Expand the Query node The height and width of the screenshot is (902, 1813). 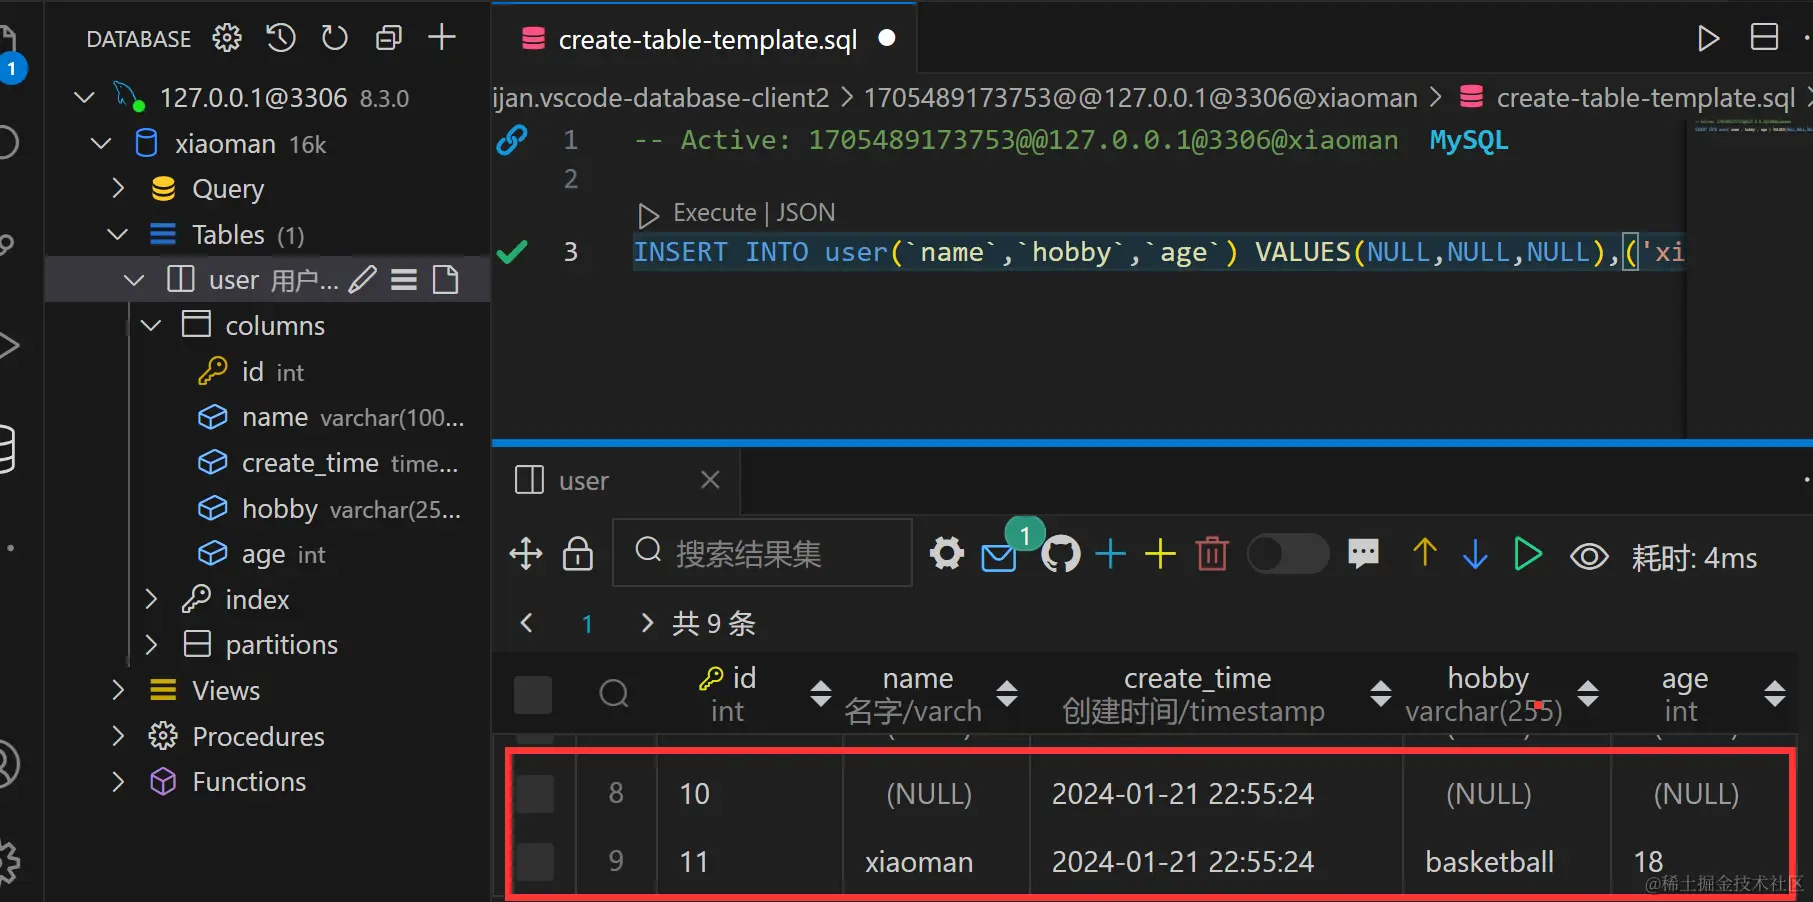pyautogui.click(x=118, y=188)
